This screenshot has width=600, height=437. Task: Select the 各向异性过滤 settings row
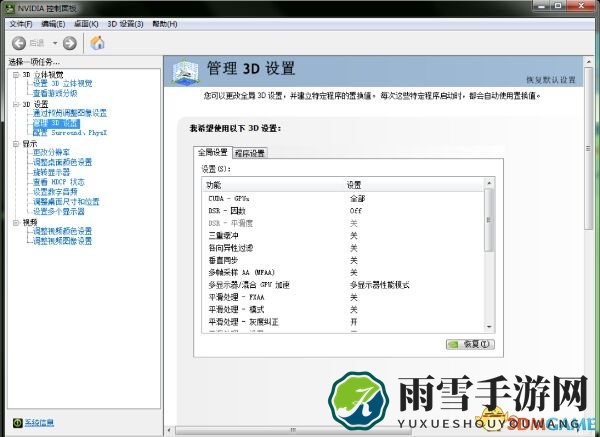343,248
